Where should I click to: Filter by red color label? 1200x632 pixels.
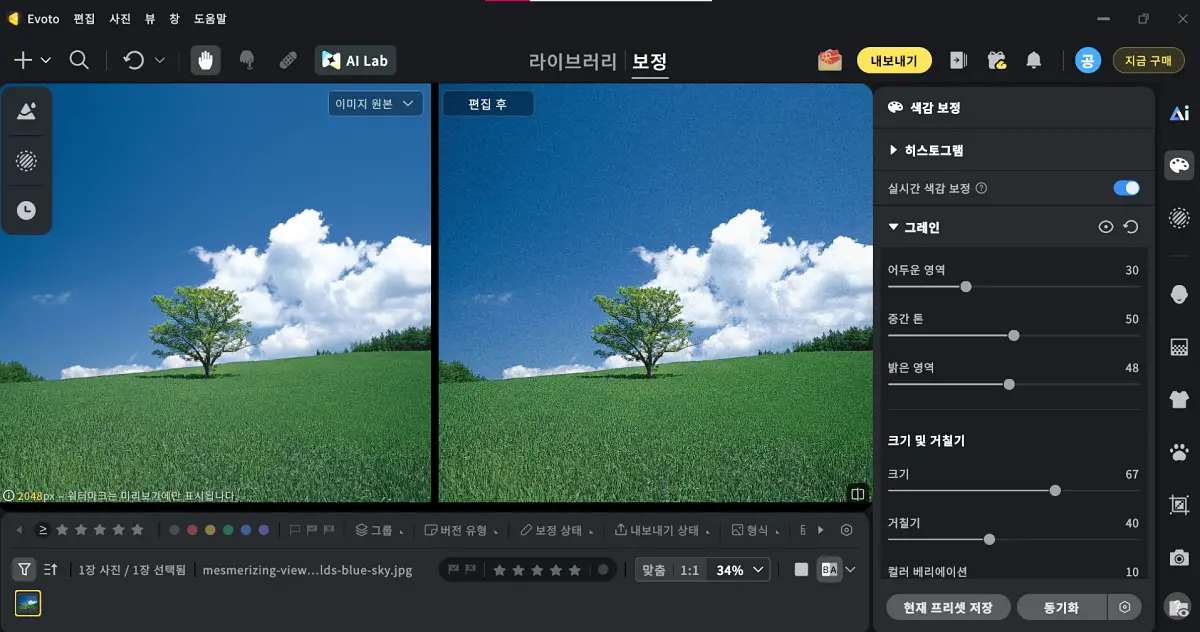[x=192, y=530]
